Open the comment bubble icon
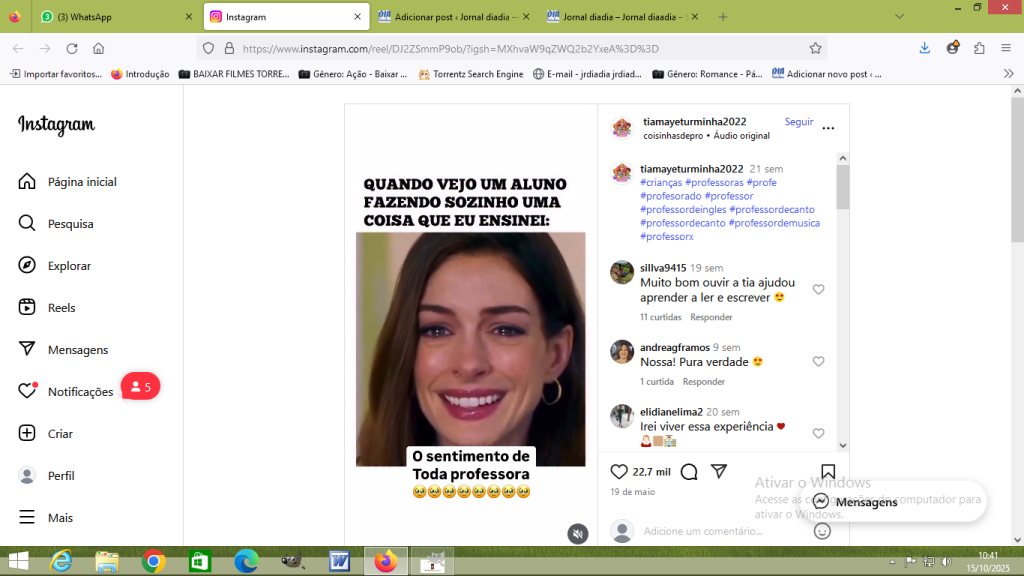1024x576 pixels. click(689, 472)
